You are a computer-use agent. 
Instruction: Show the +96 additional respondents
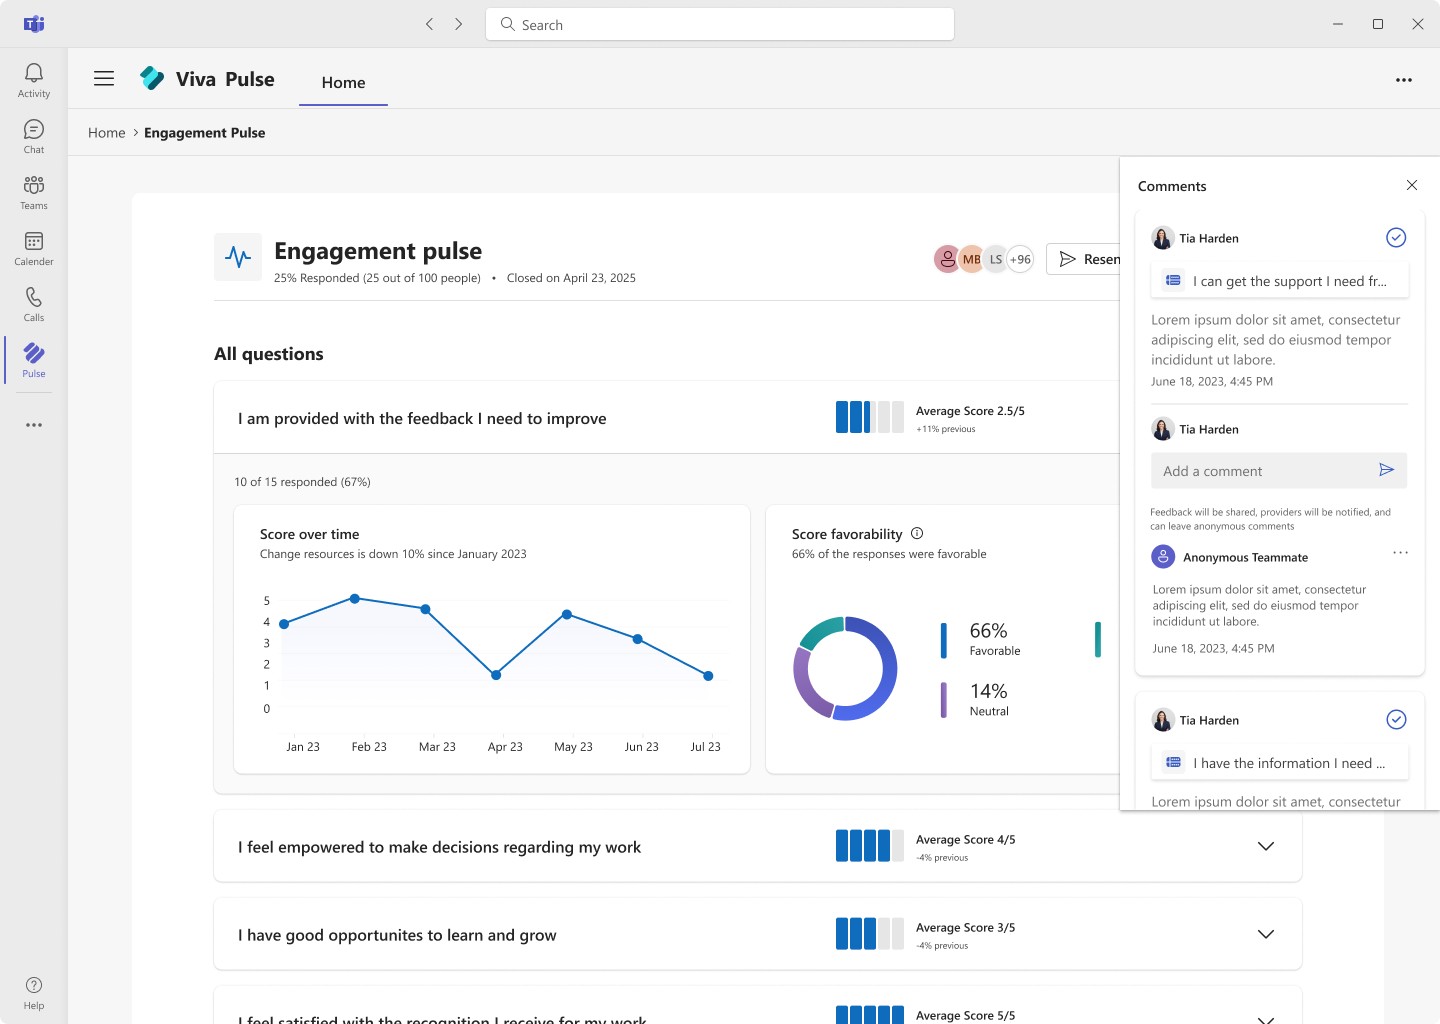1020,259
